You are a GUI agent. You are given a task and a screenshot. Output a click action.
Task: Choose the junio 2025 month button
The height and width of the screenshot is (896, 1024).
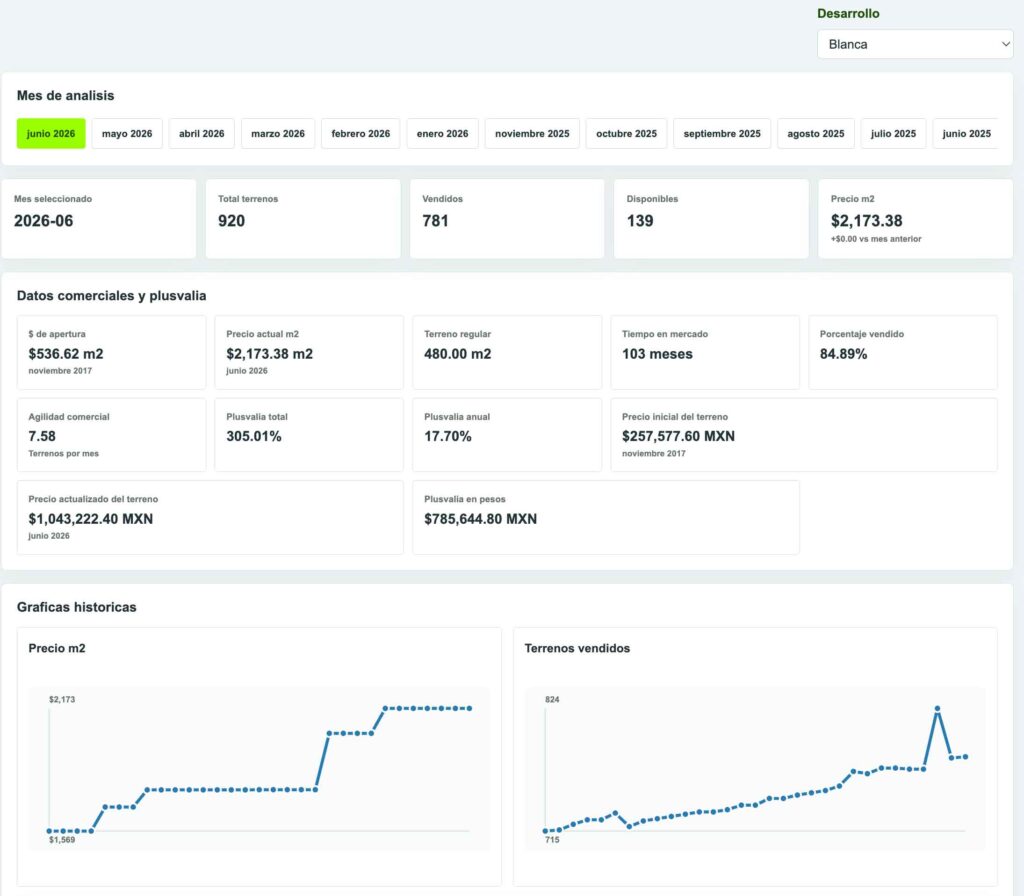coord(966,133)
